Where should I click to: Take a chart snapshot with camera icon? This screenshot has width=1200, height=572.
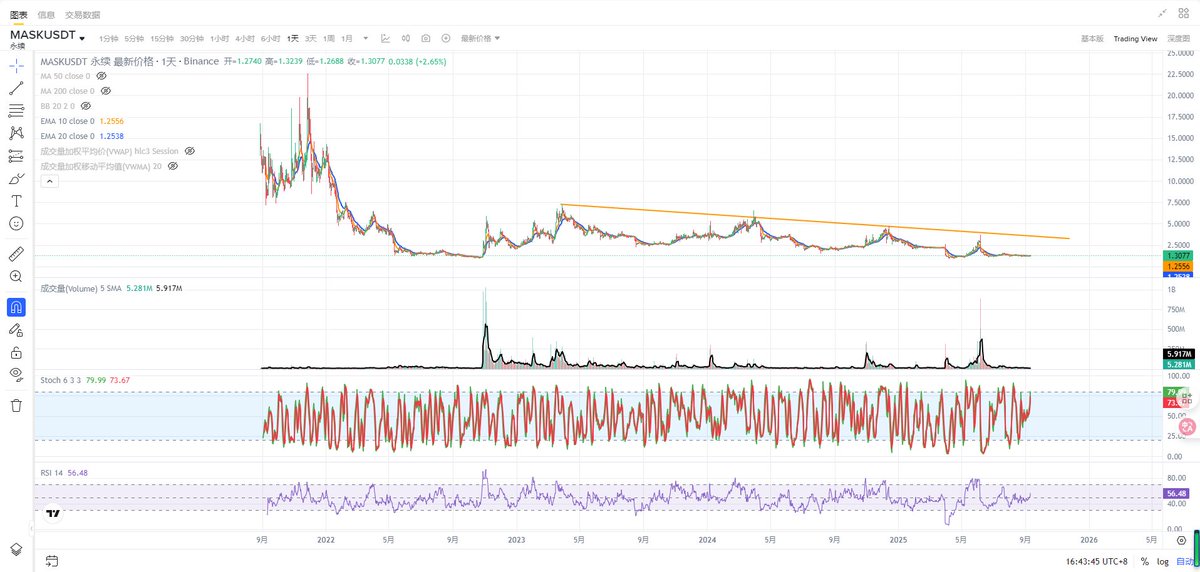[426, 38]
